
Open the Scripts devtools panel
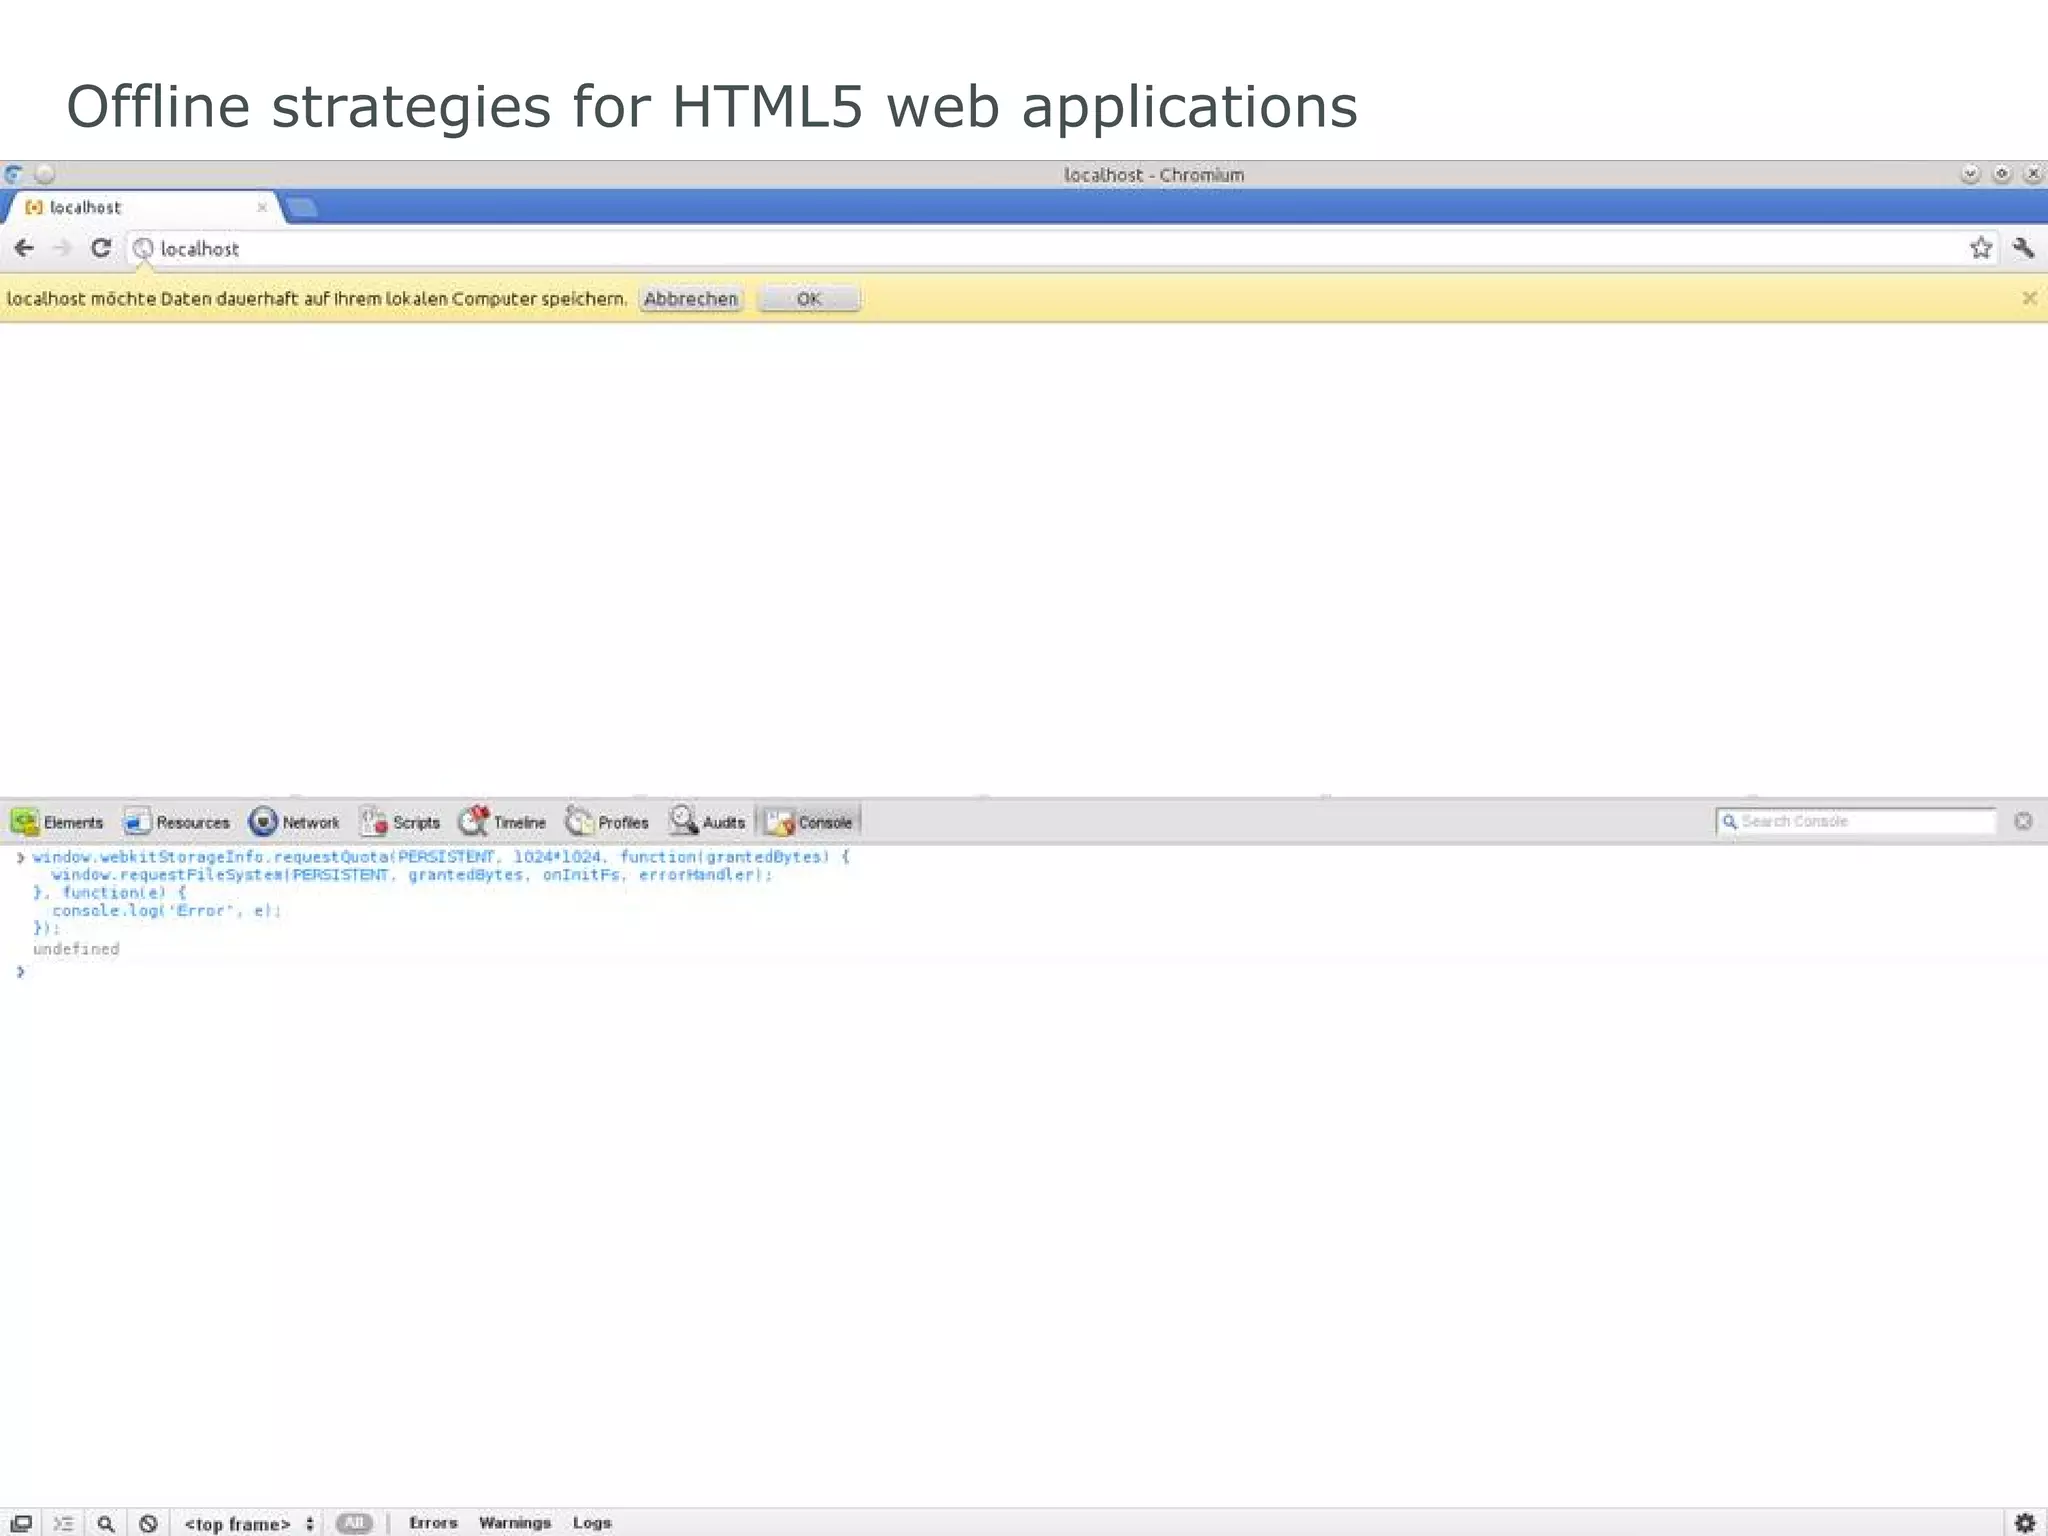[401, 822]
